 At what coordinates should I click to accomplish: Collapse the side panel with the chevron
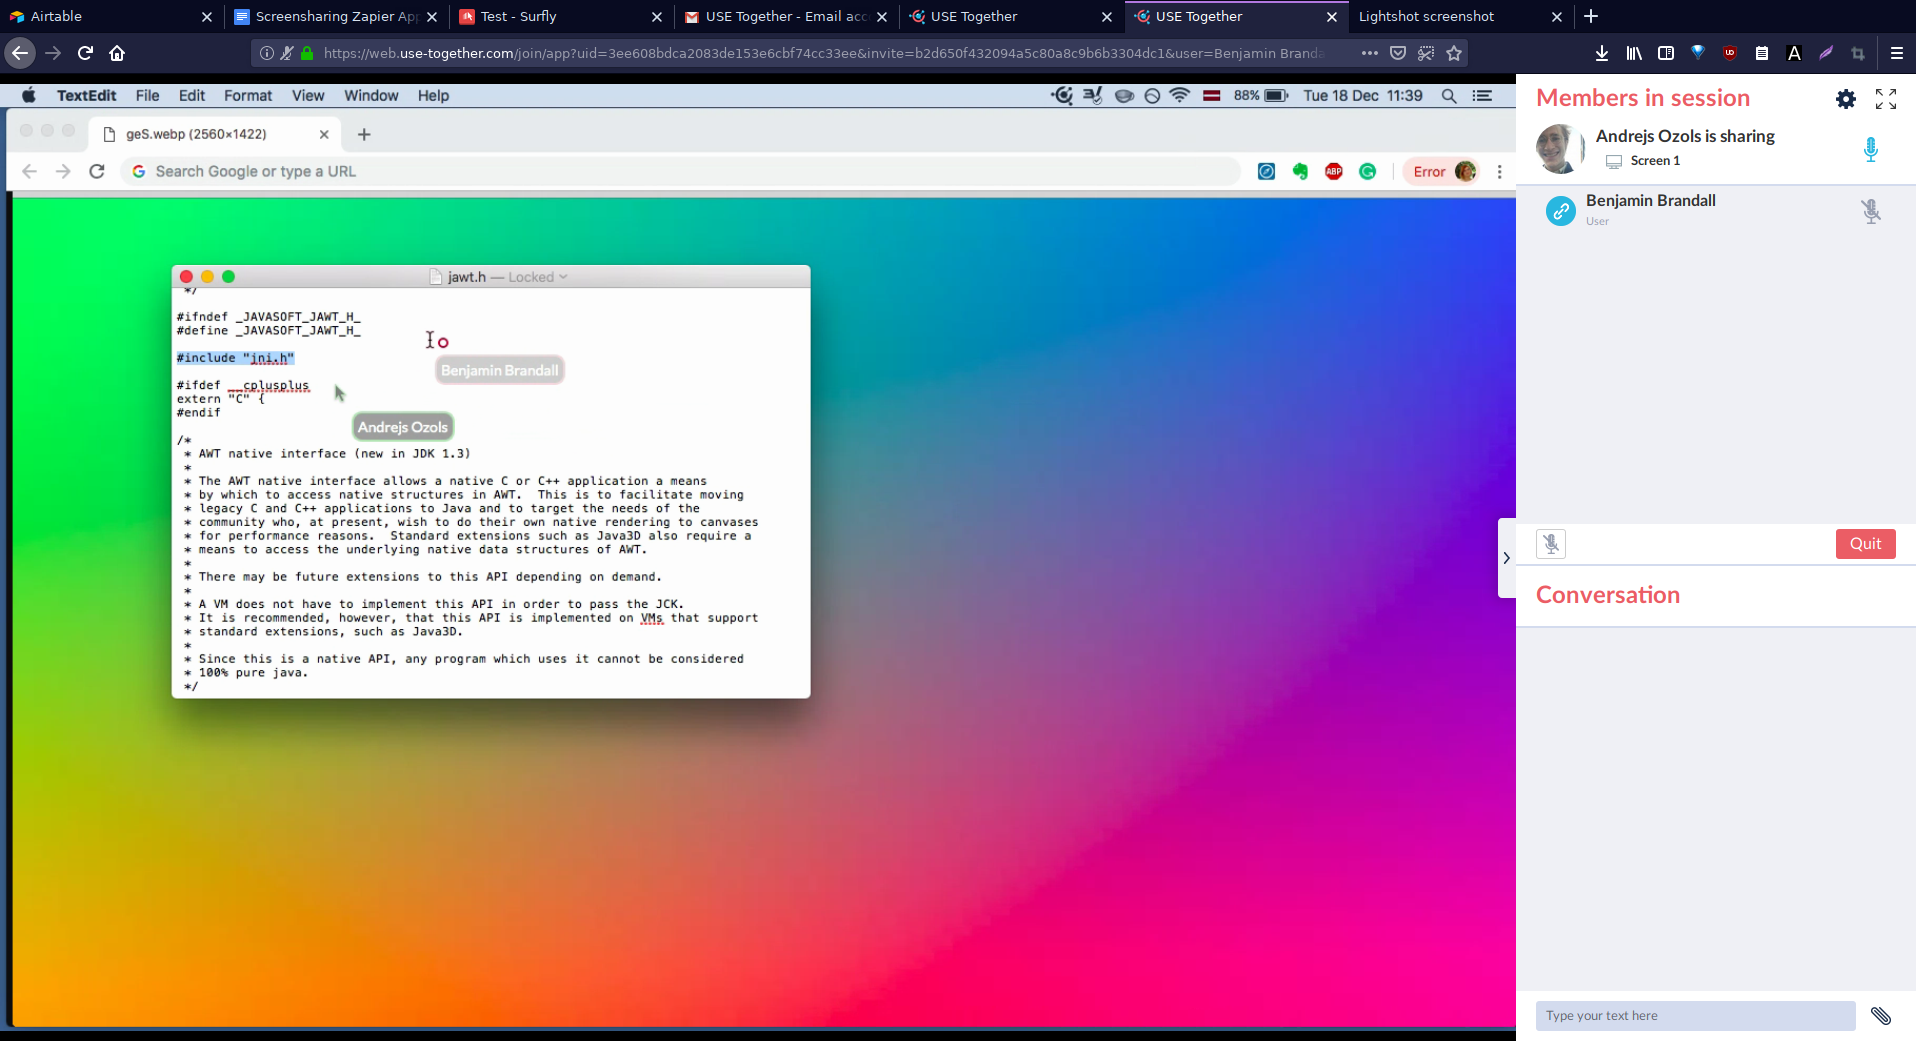[x=1506, y=558]
